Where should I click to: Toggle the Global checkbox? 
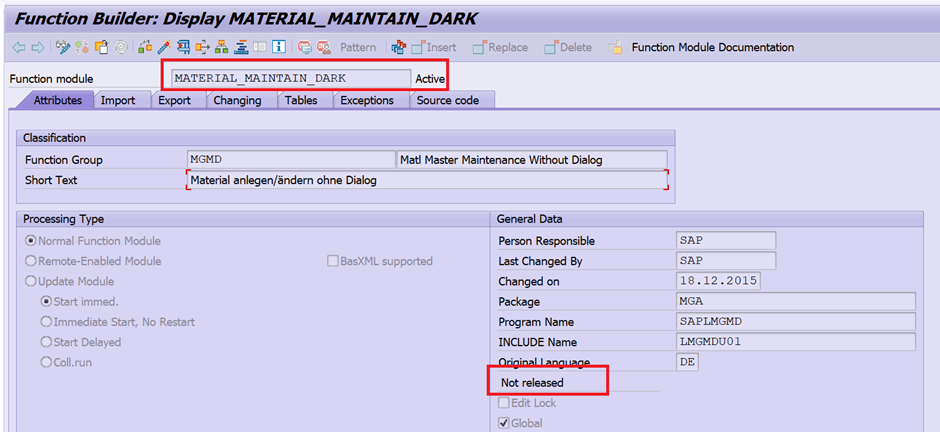tap(505, 423)
